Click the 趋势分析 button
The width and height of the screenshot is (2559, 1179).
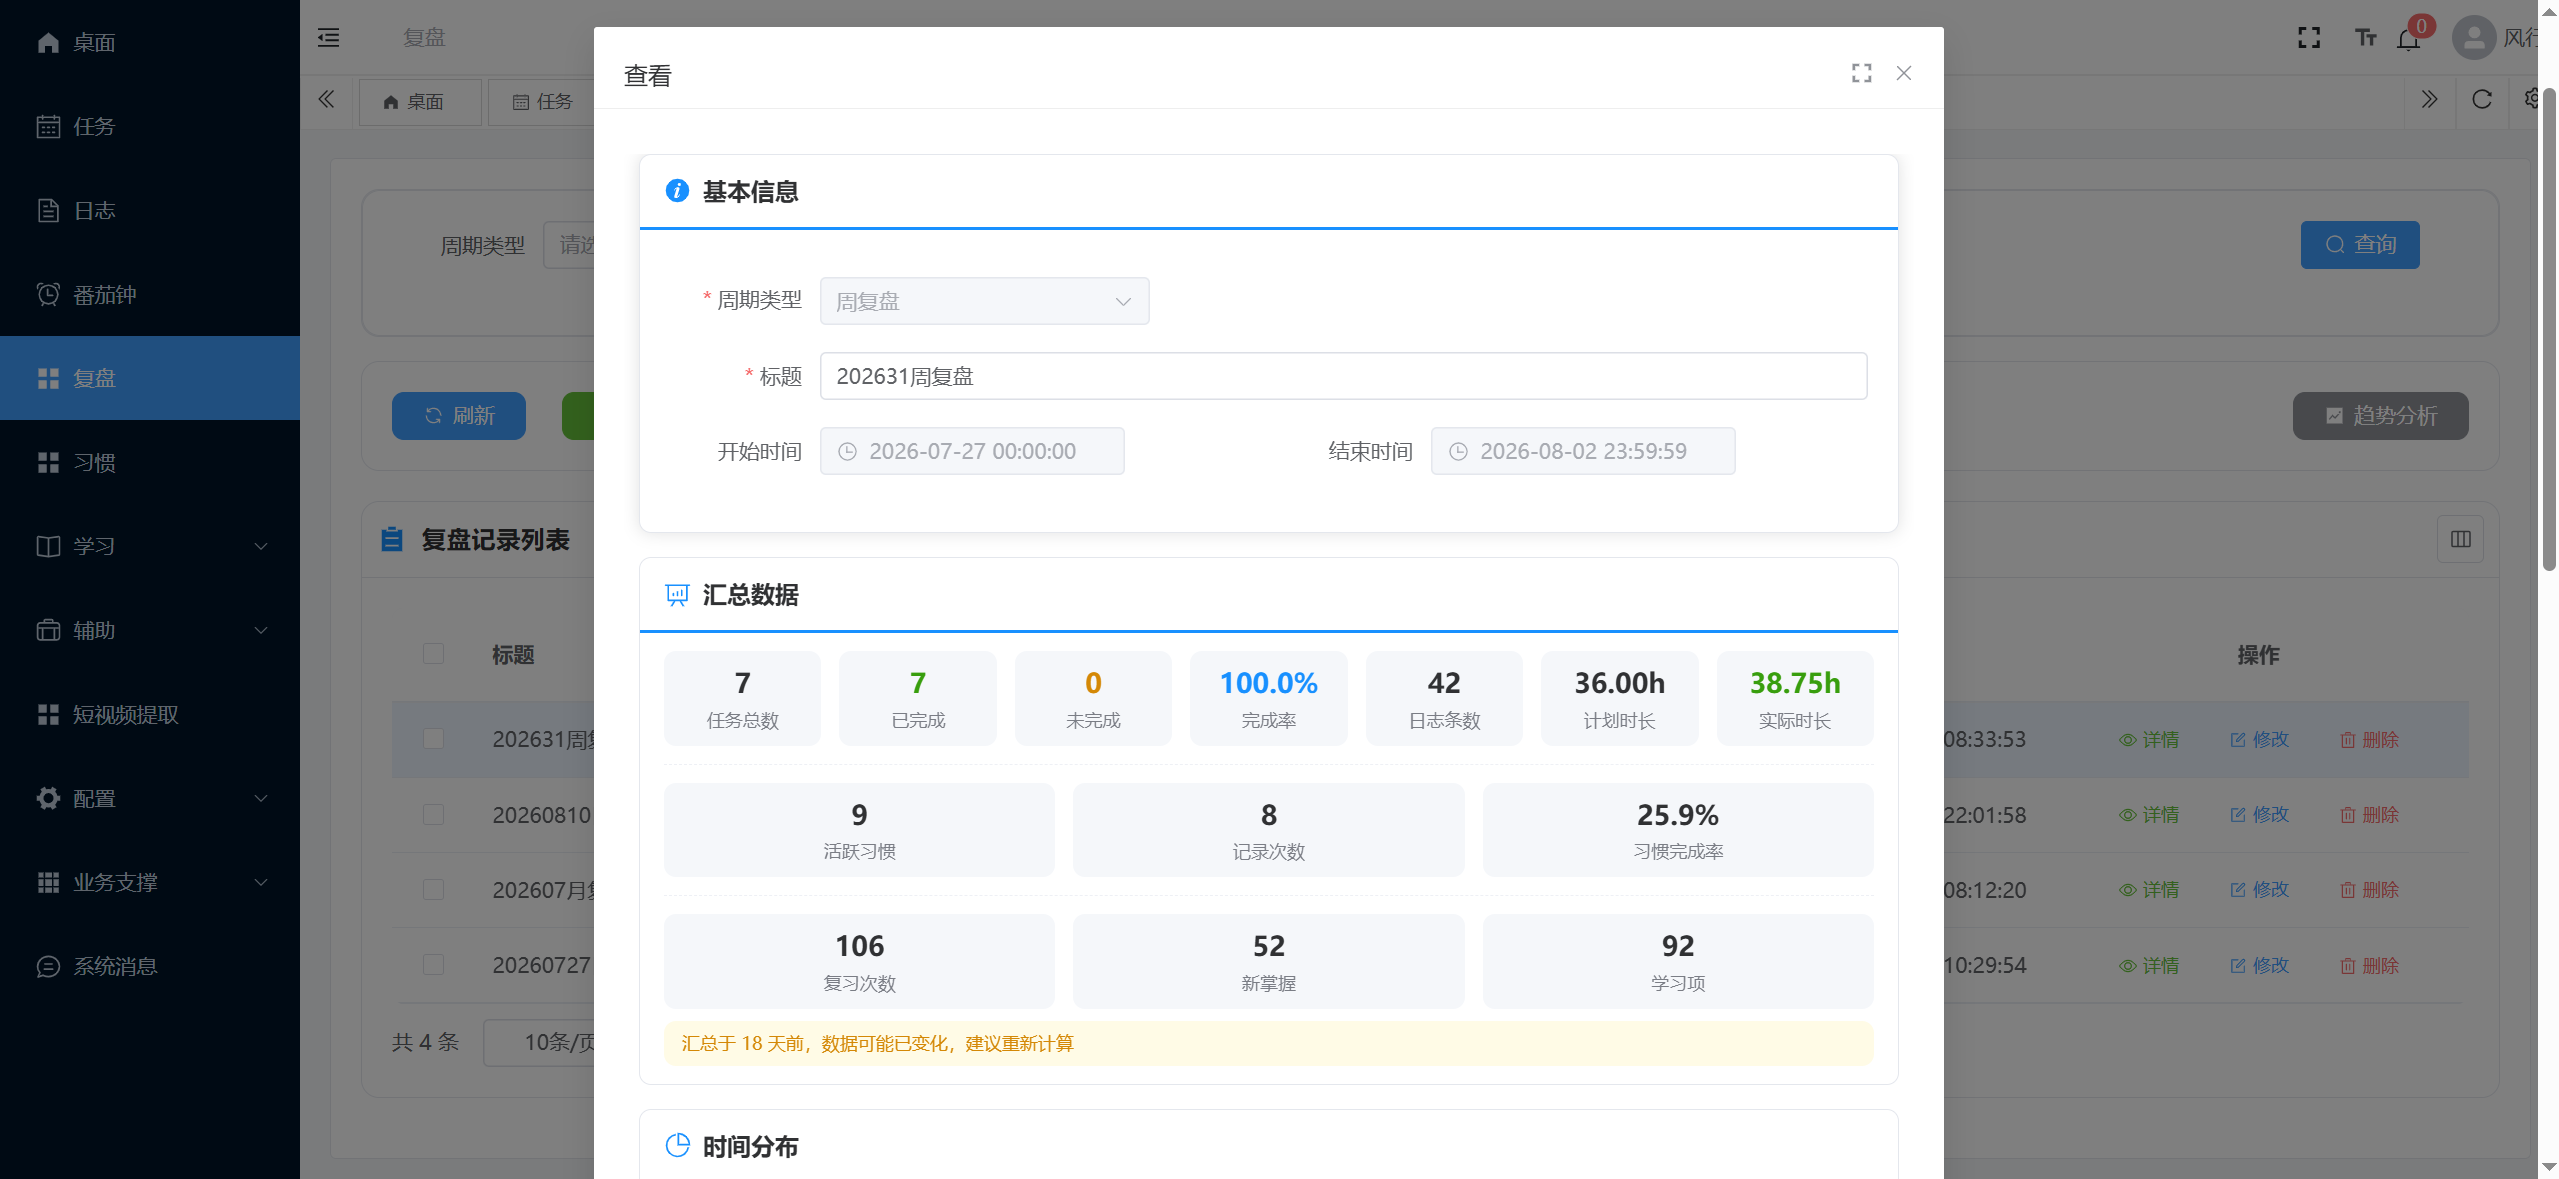coord(2380,416)
